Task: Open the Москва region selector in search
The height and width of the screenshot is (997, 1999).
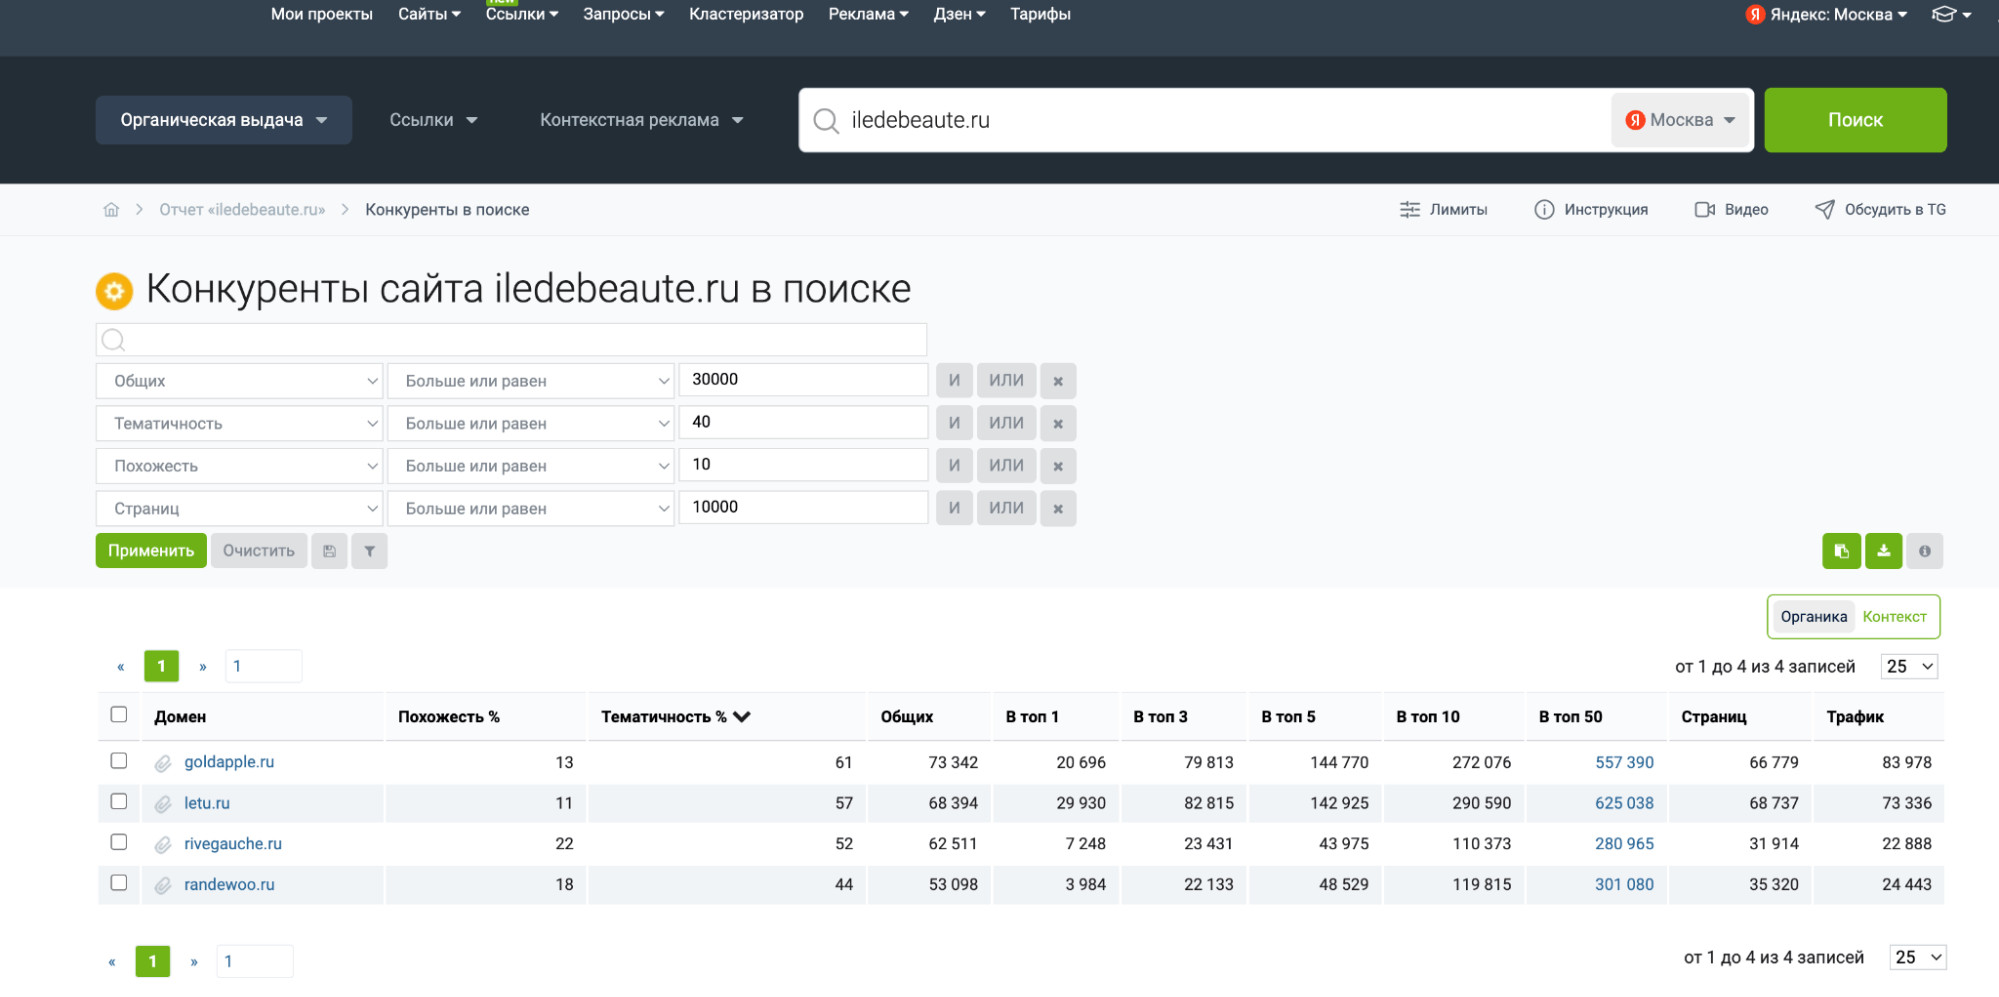Action: [x=1680, y=120]
